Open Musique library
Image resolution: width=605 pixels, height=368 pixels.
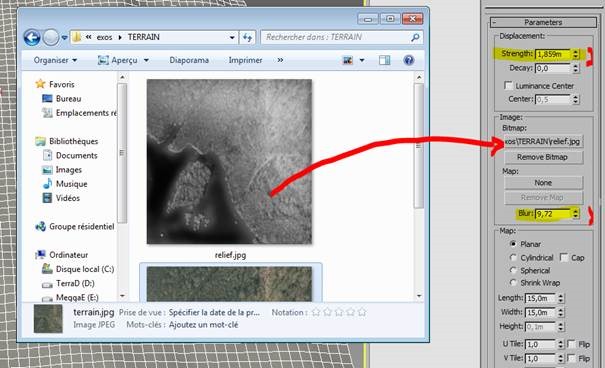tap(71, 184)
